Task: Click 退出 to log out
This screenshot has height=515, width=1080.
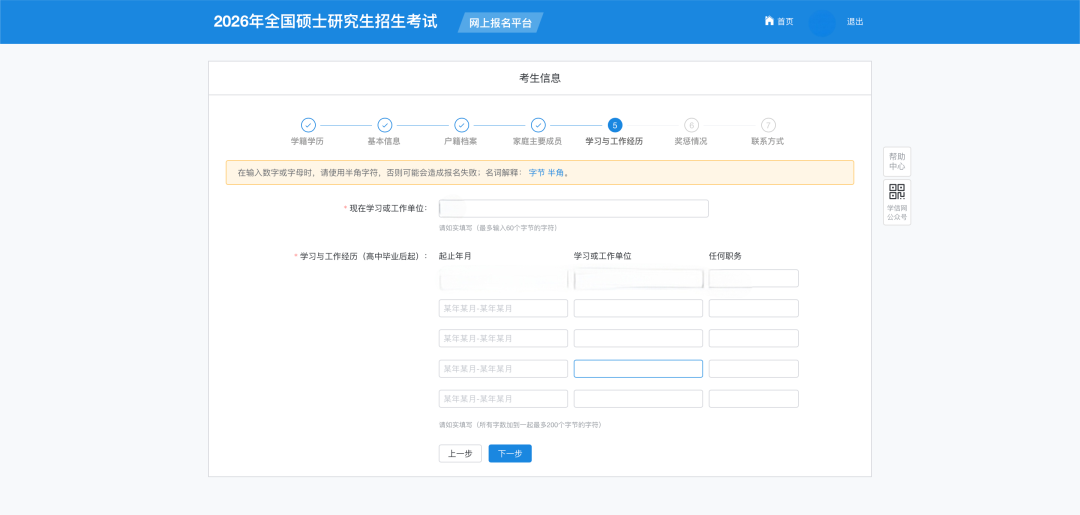Action: [855, 22]
